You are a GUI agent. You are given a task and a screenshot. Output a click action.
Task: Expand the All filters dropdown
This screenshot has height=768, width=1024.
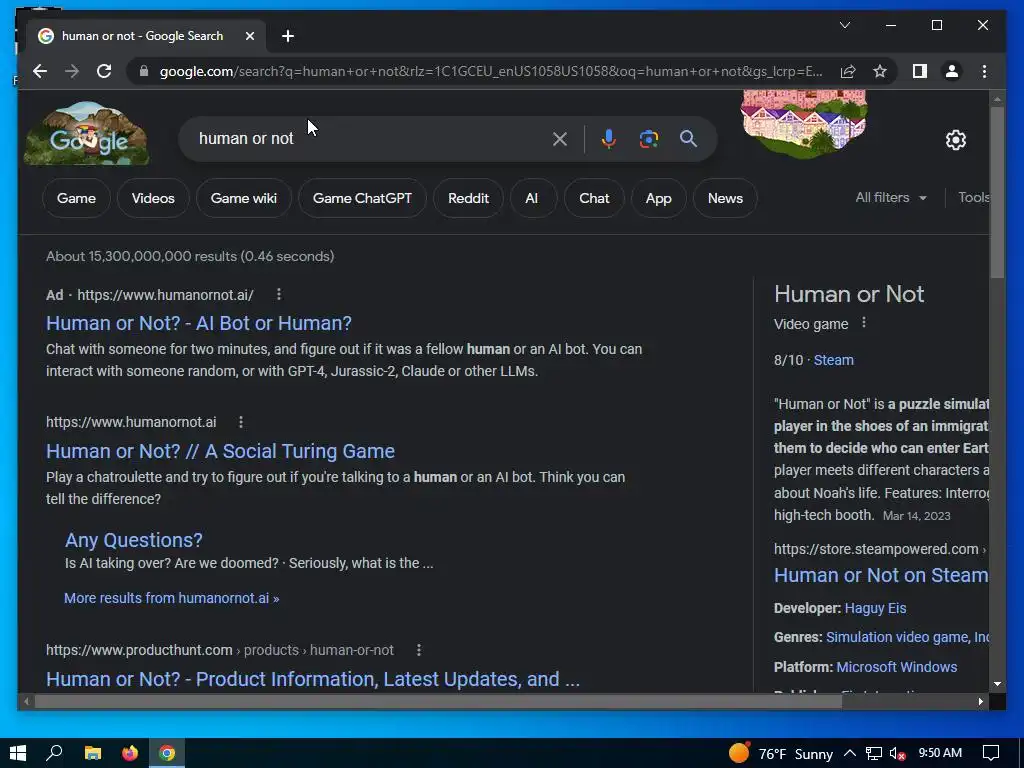point(891,197)
